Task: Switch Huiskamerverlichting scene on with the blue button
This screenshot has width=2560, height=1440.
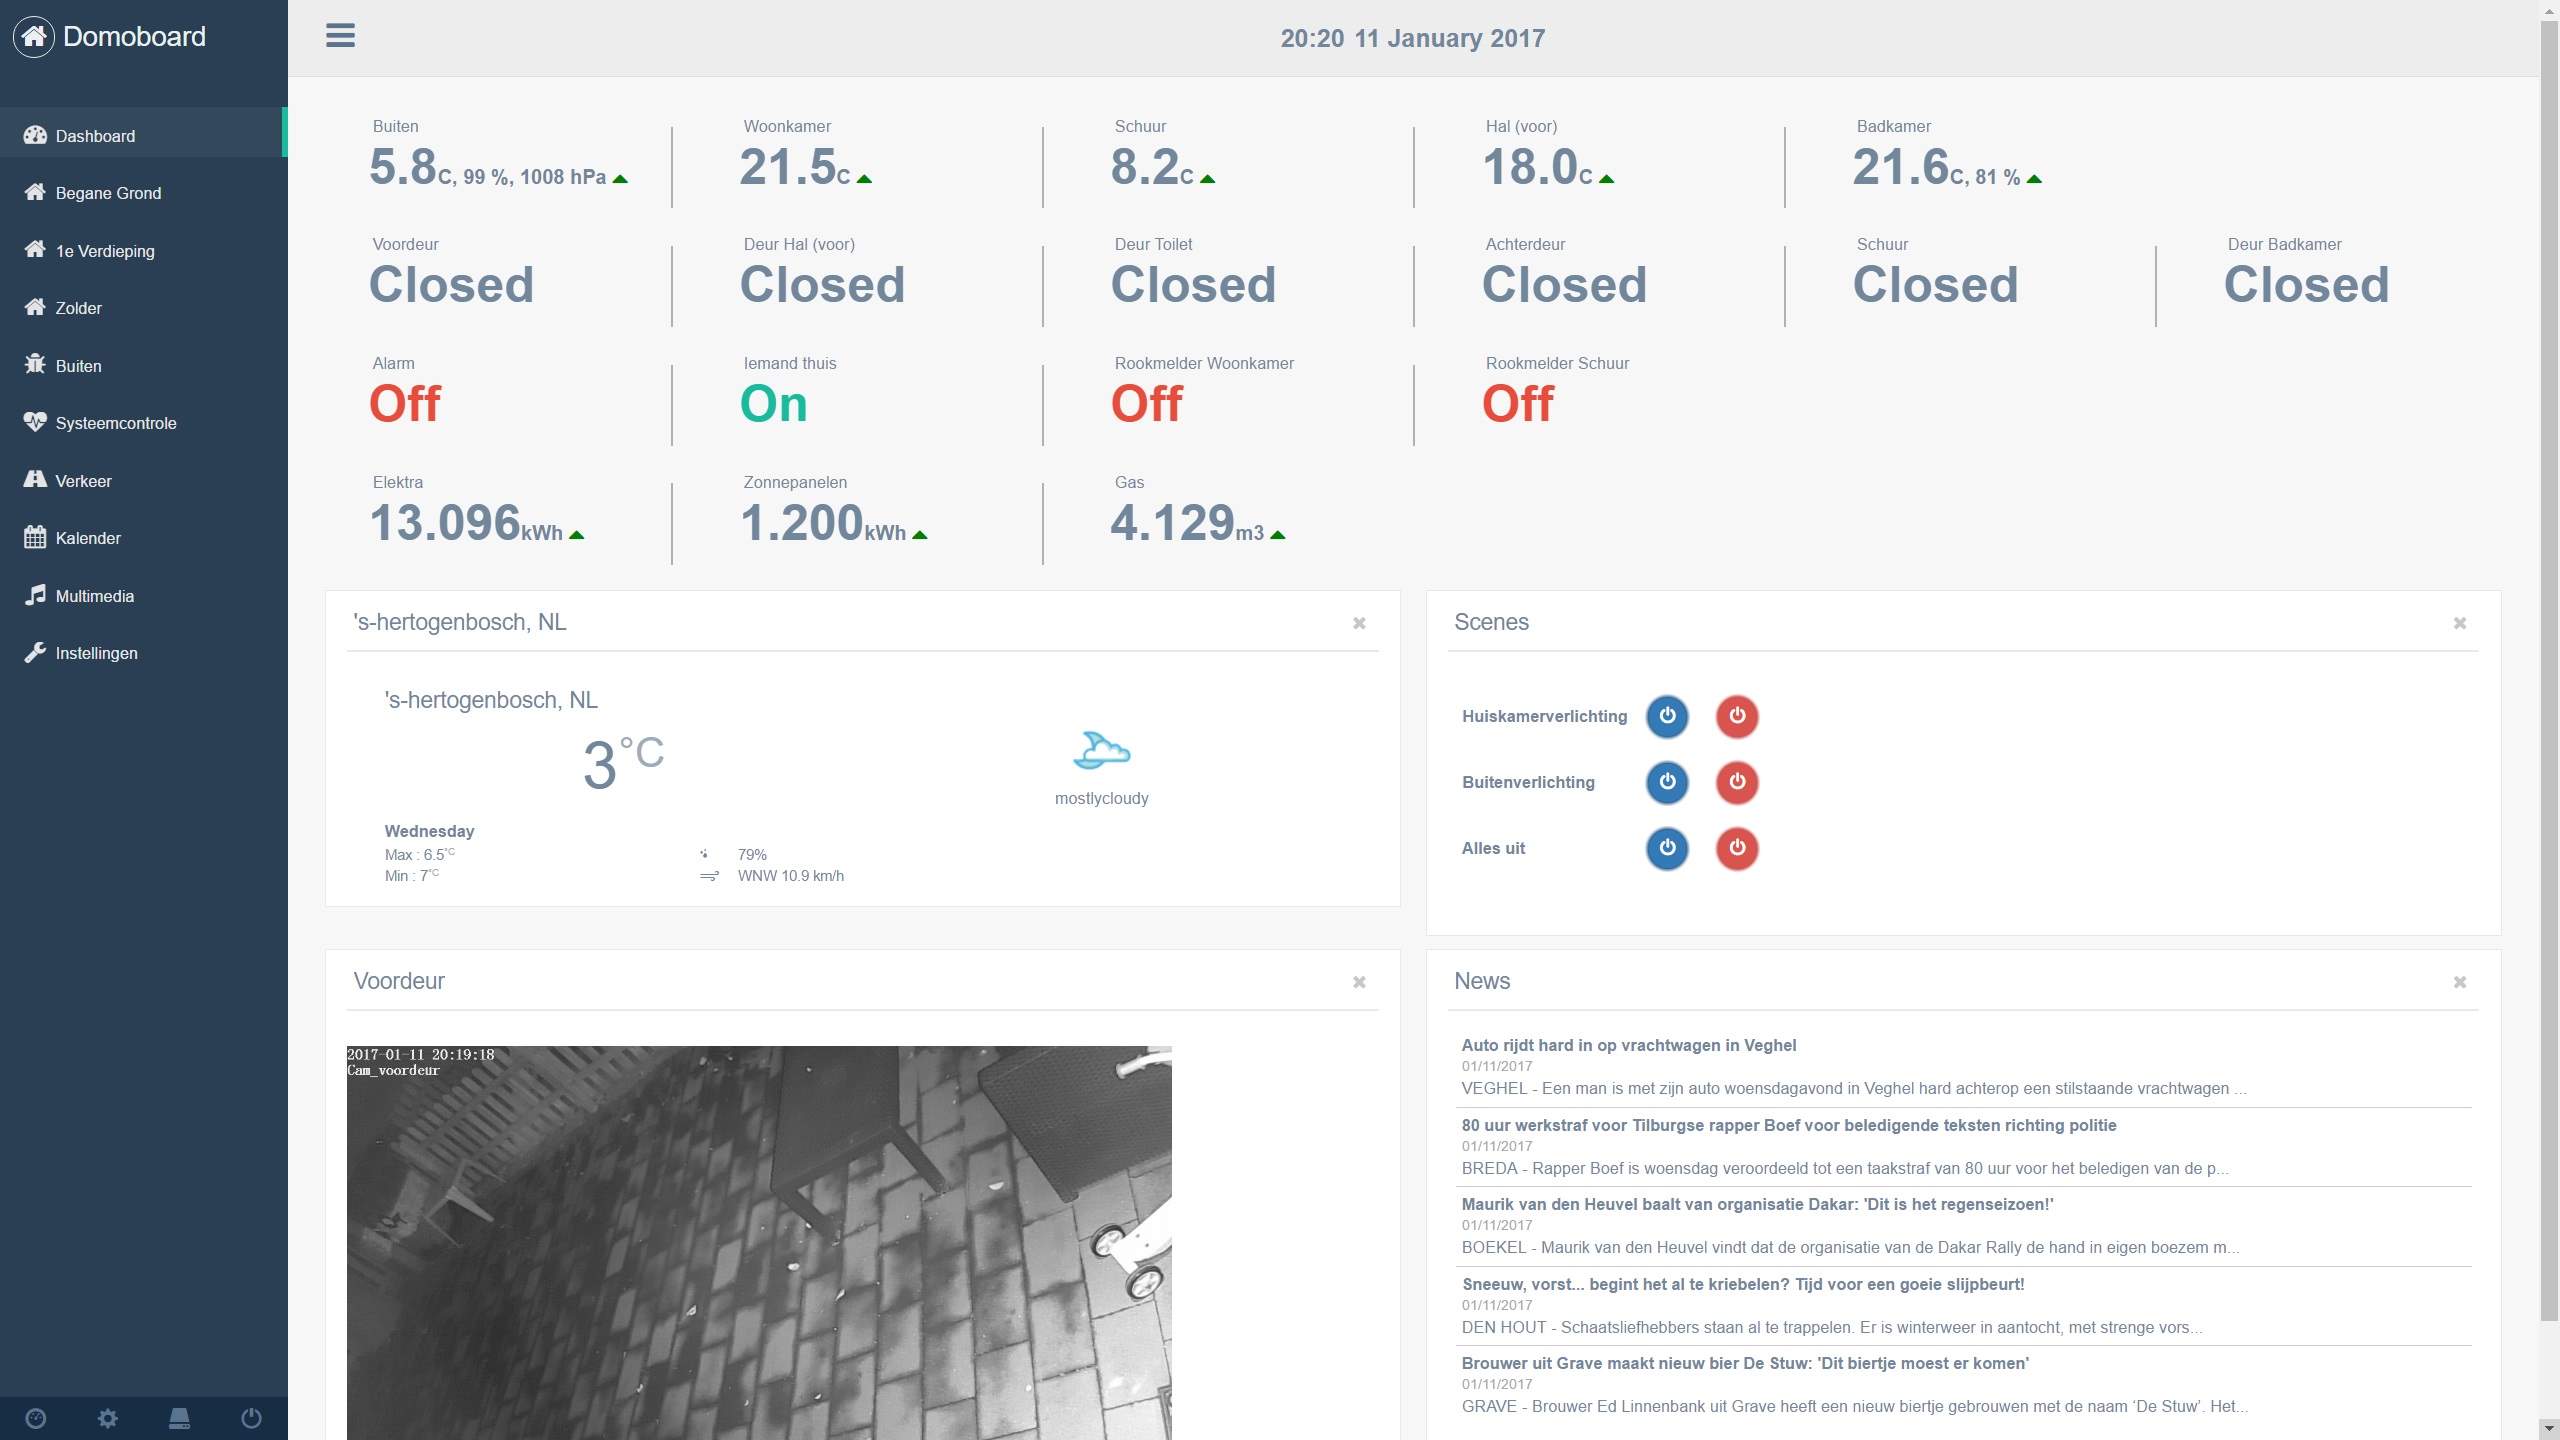Action: (x=1667, y=716)
